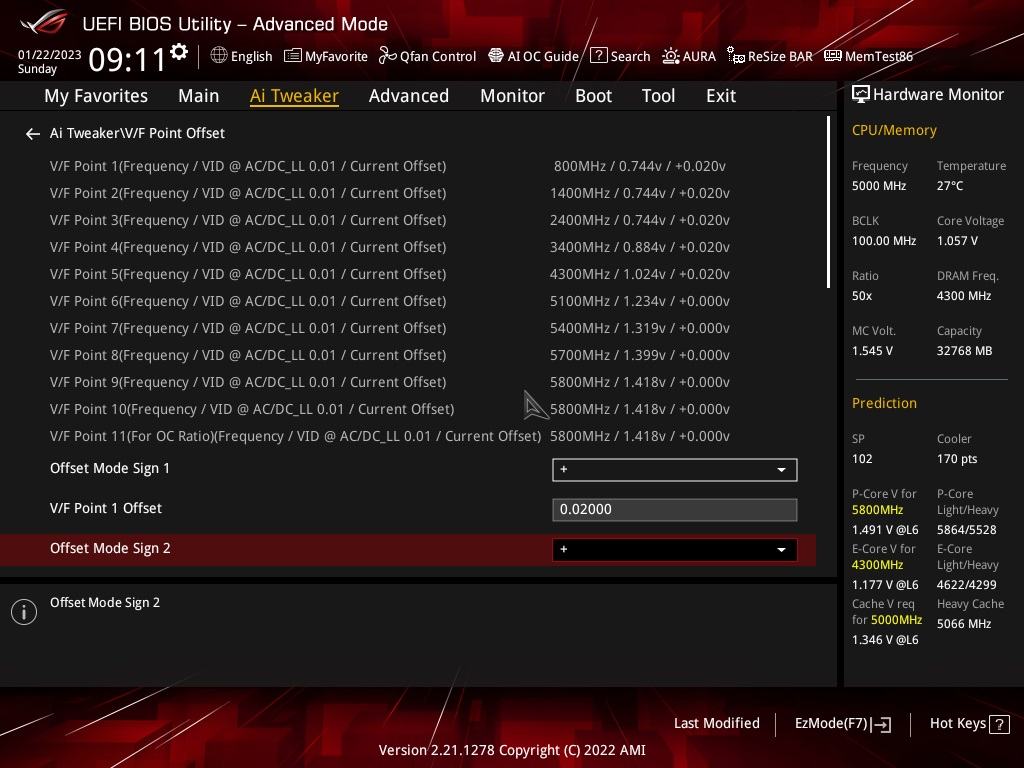Click the vertical scrollbar of settings list
Screen dimensions: 1024x768
point(828,202)
